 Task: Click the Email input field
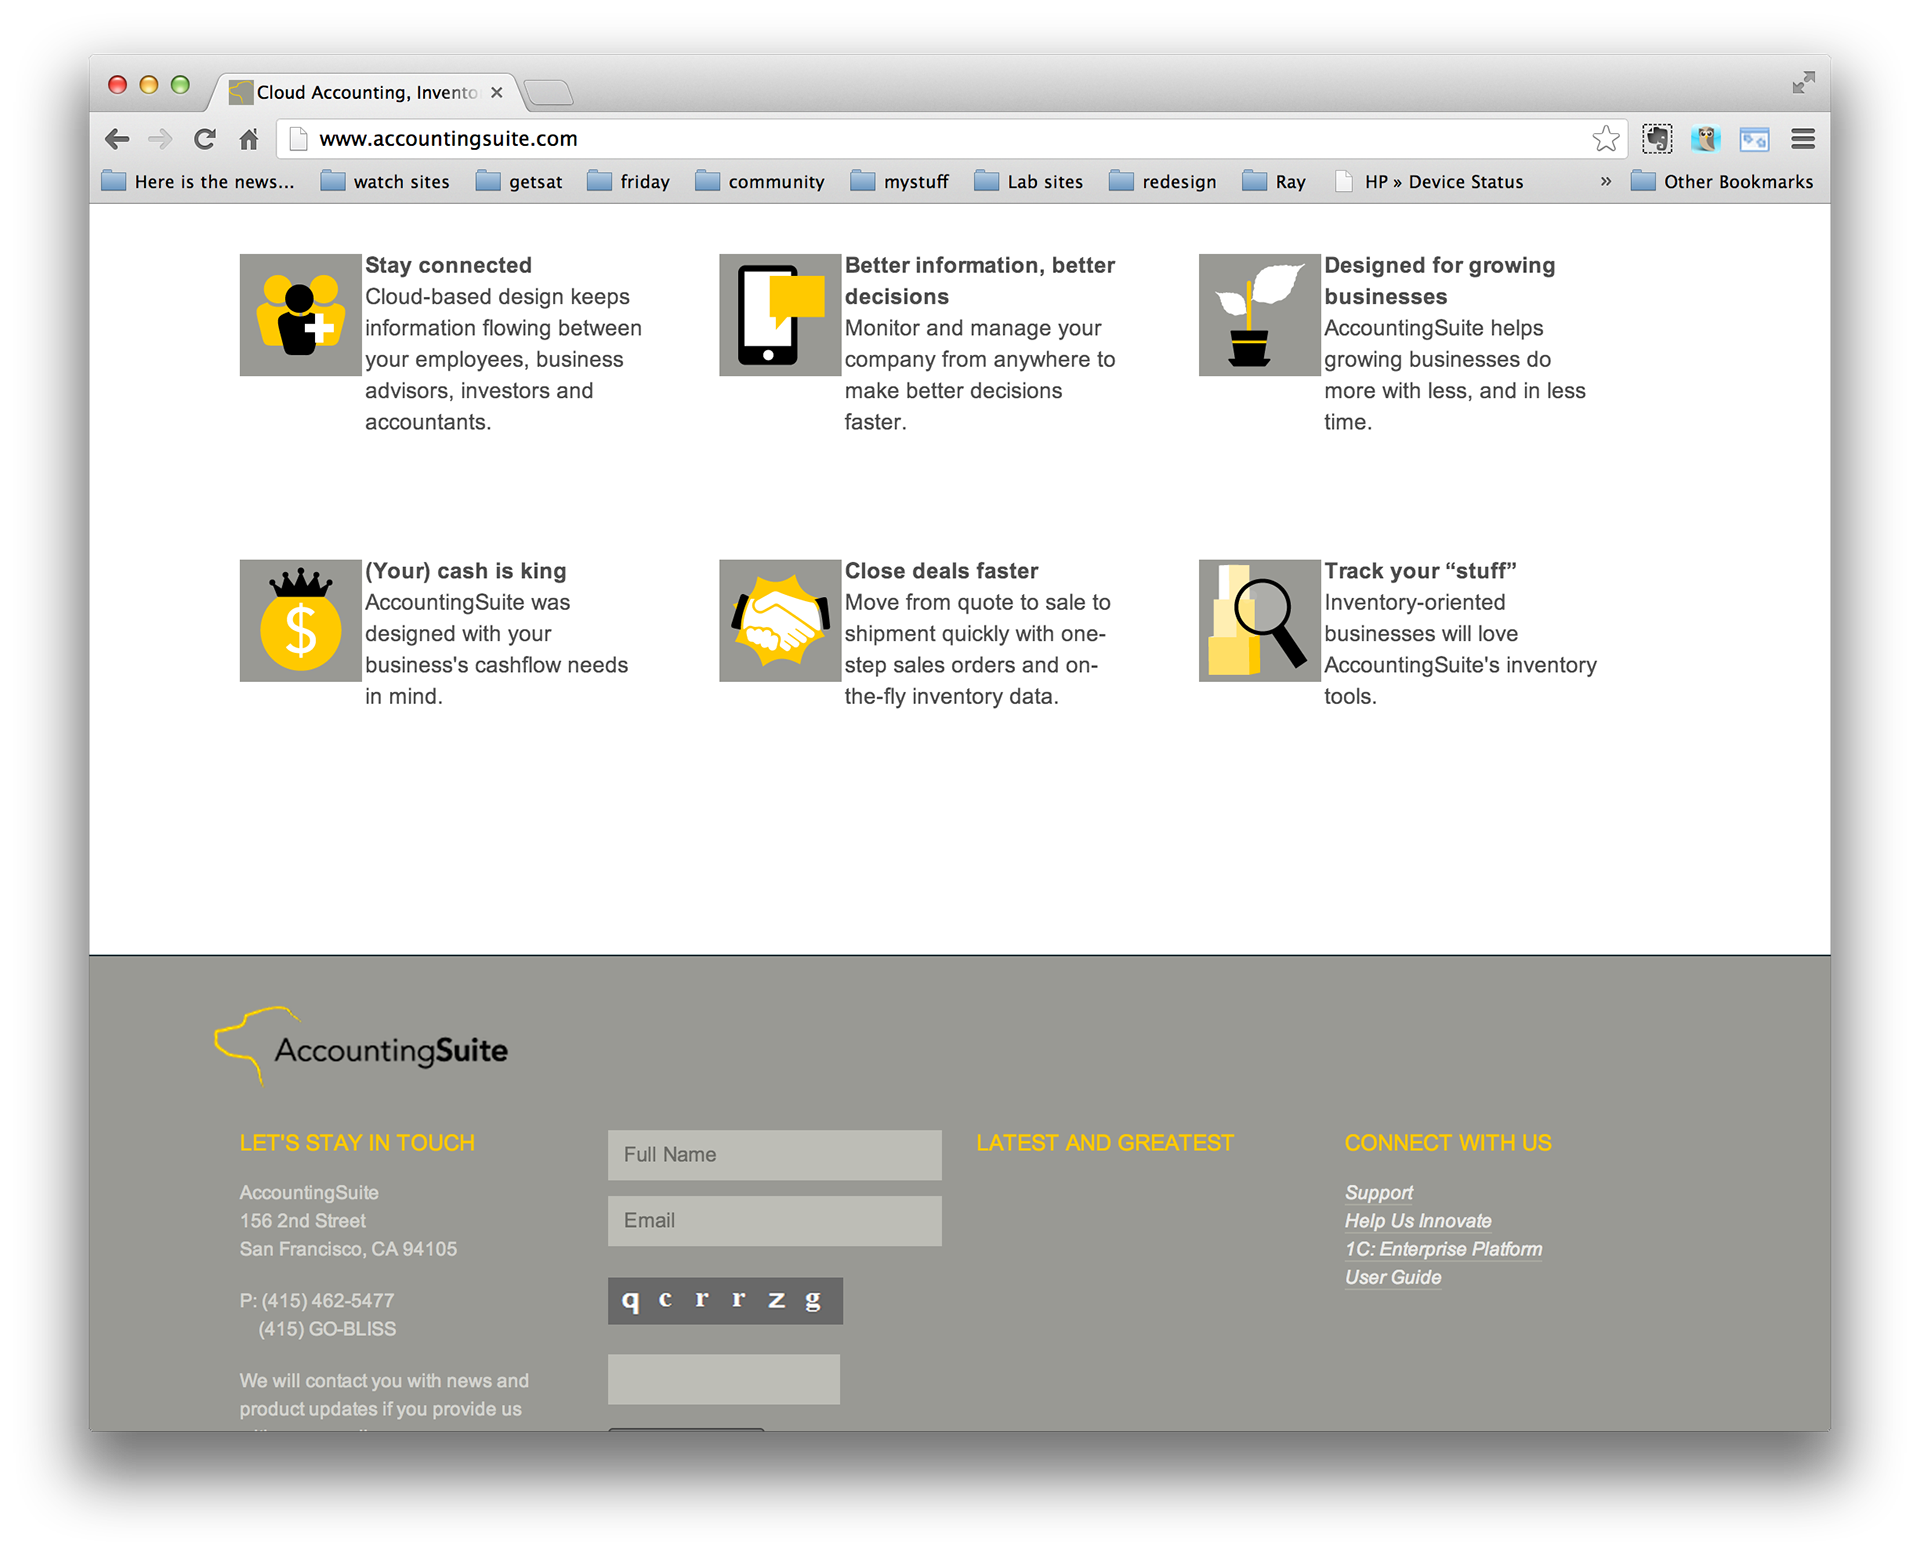pyautogui.click(x=775, y=1221)
